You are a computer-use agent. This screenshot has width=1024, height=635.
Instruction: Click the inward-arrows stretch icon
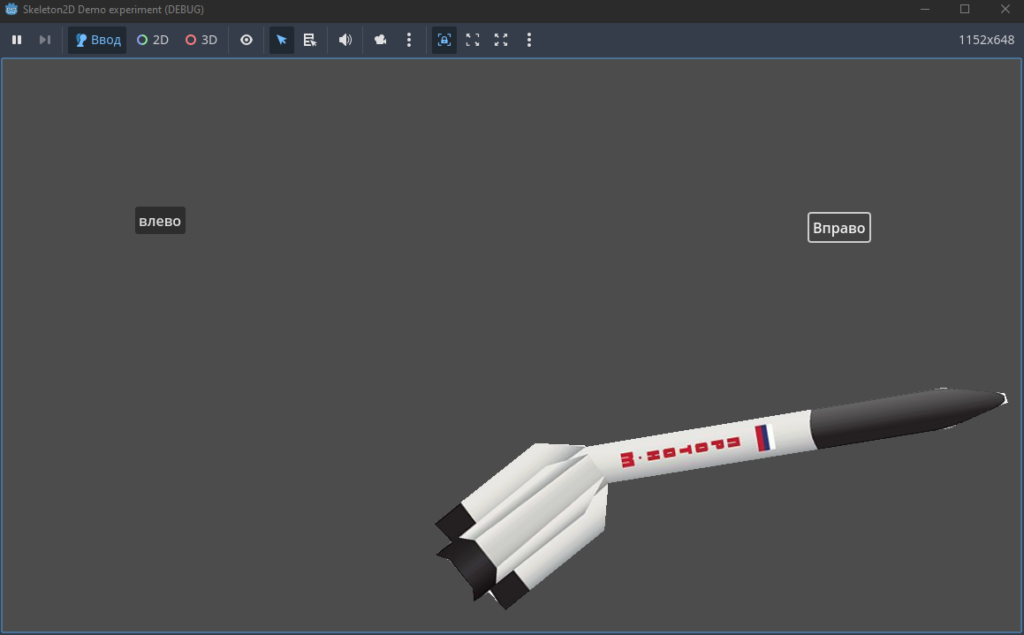(x=501, y=40)
